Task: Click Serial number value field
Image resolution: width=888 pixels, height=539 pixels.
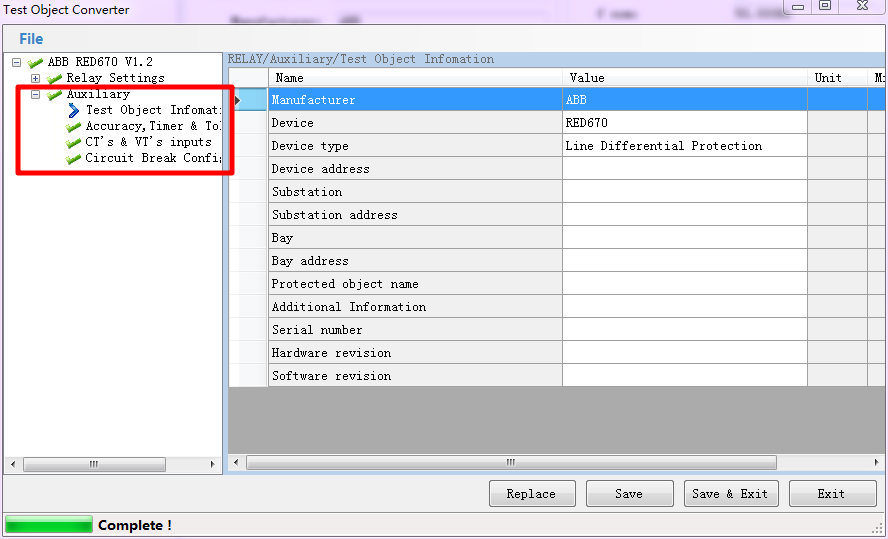Action: [x=685, y=329]
